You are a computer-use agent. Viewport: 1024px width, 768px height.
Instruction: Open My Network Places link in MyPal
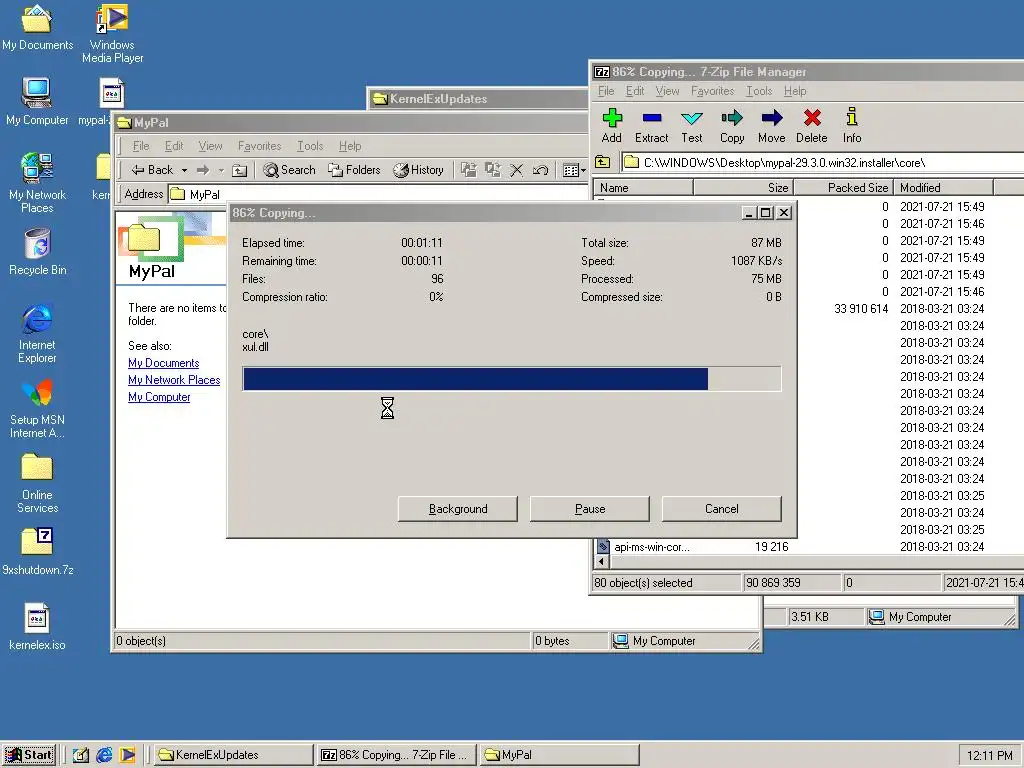[x=174, y=380]
